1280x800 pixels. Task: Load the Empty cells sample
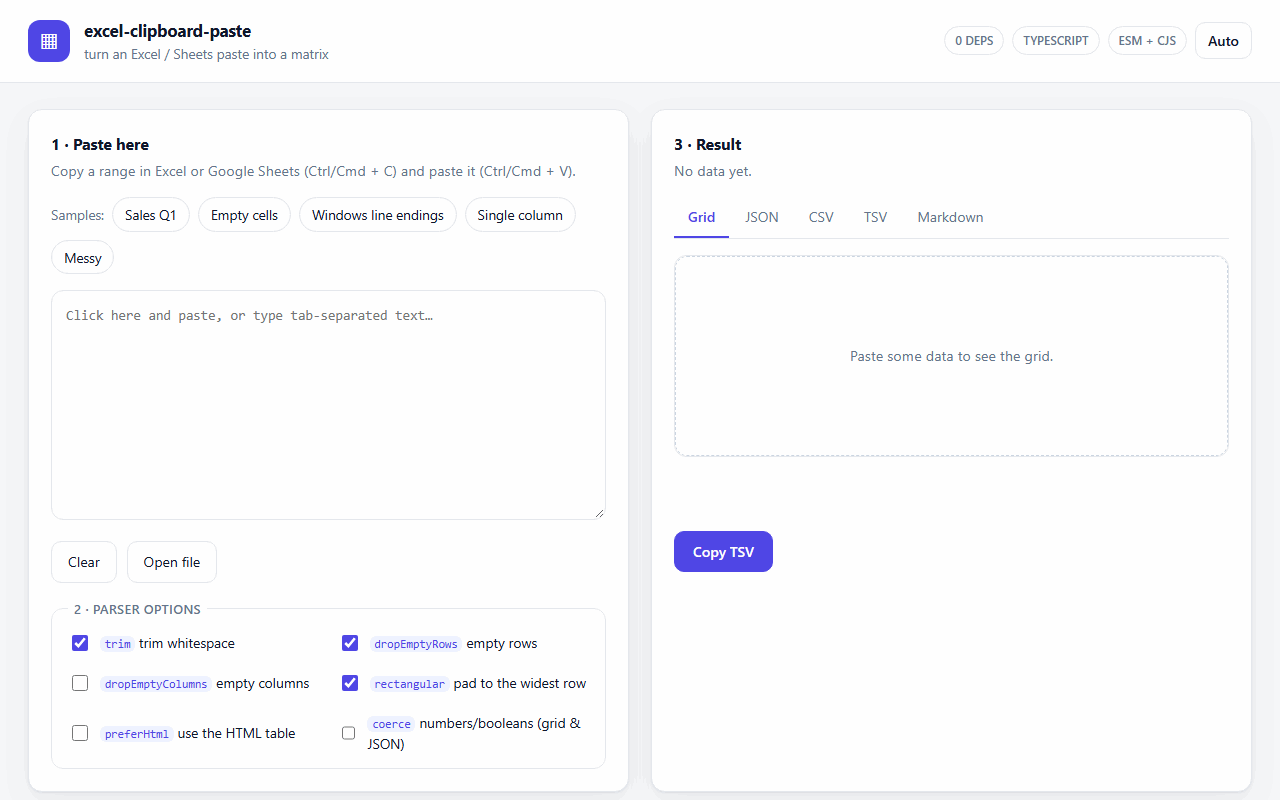[244, 215]
